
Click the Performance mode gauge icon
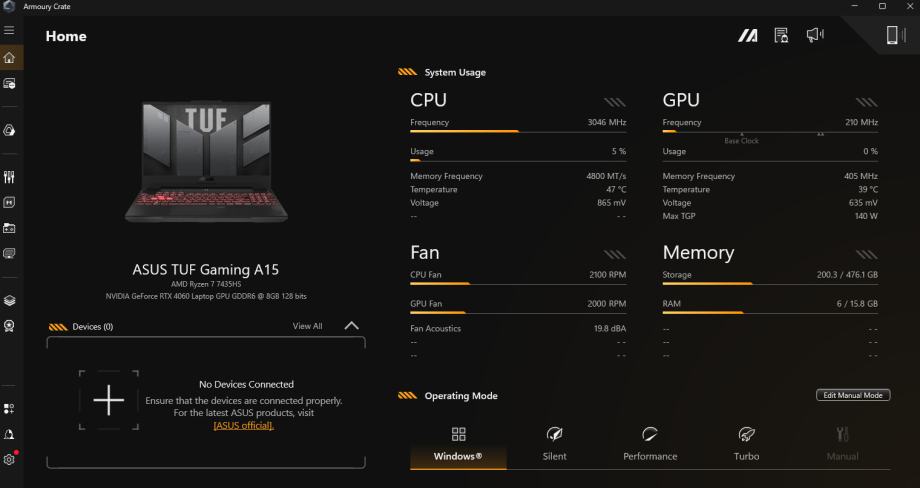[x=650, y=434]
